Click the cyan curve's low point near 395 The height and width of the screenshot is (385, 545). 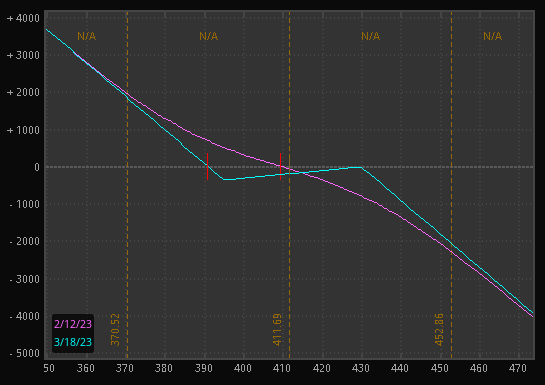224,179
